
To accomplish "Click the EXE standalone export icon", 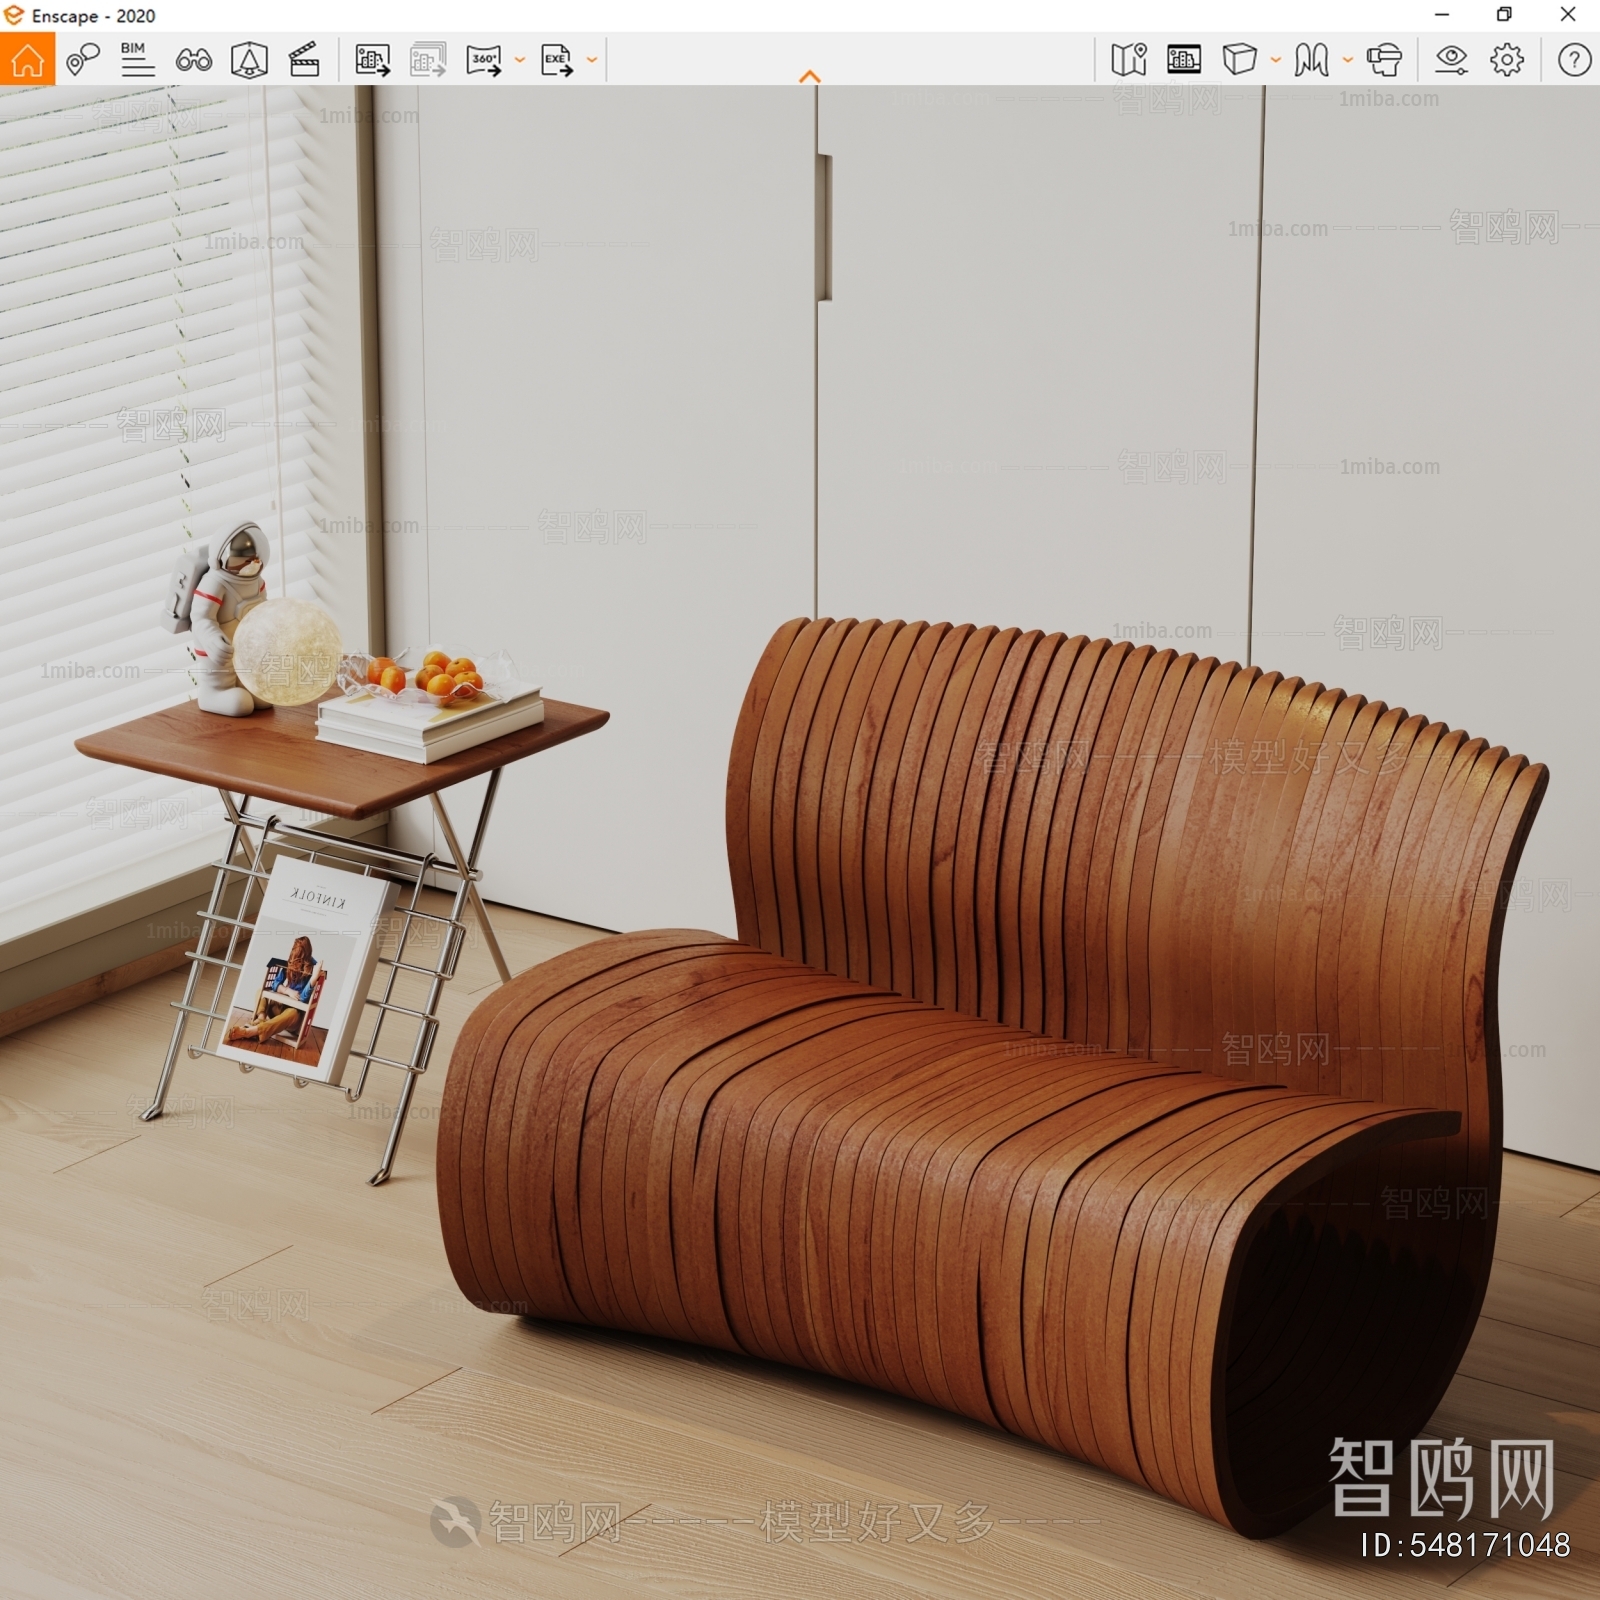I will [557, 60].
